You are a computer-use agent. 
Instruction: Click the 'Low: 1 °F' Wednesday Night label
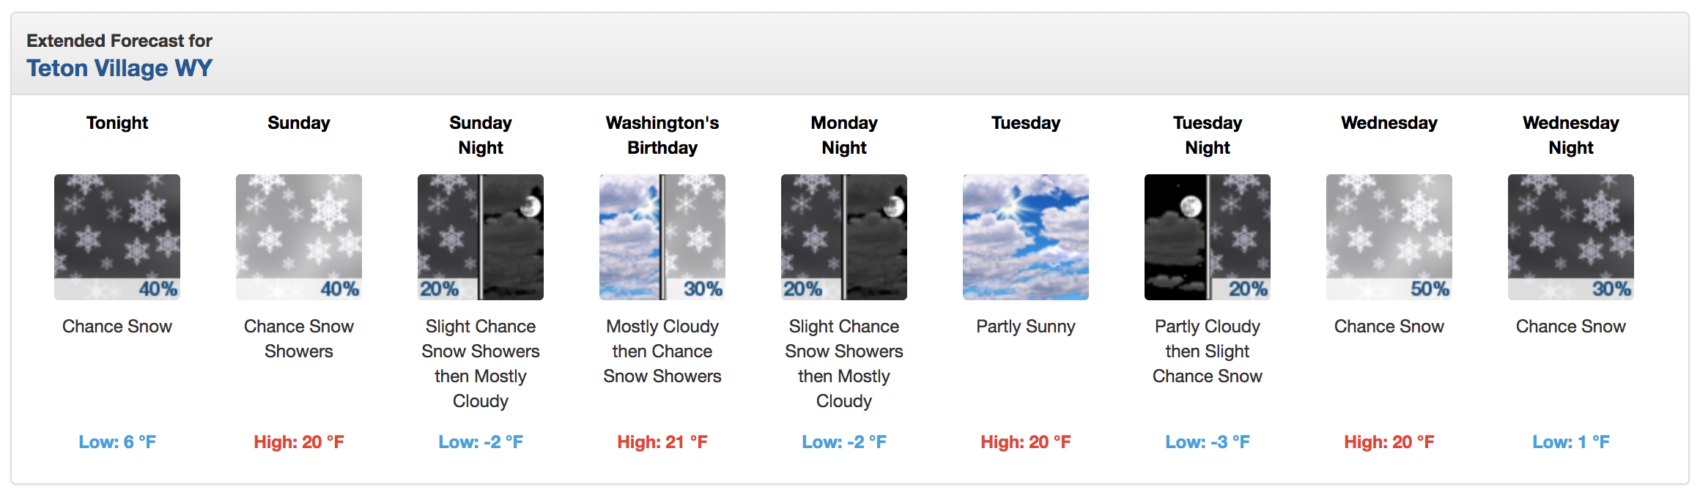(x=1571, y=442)
